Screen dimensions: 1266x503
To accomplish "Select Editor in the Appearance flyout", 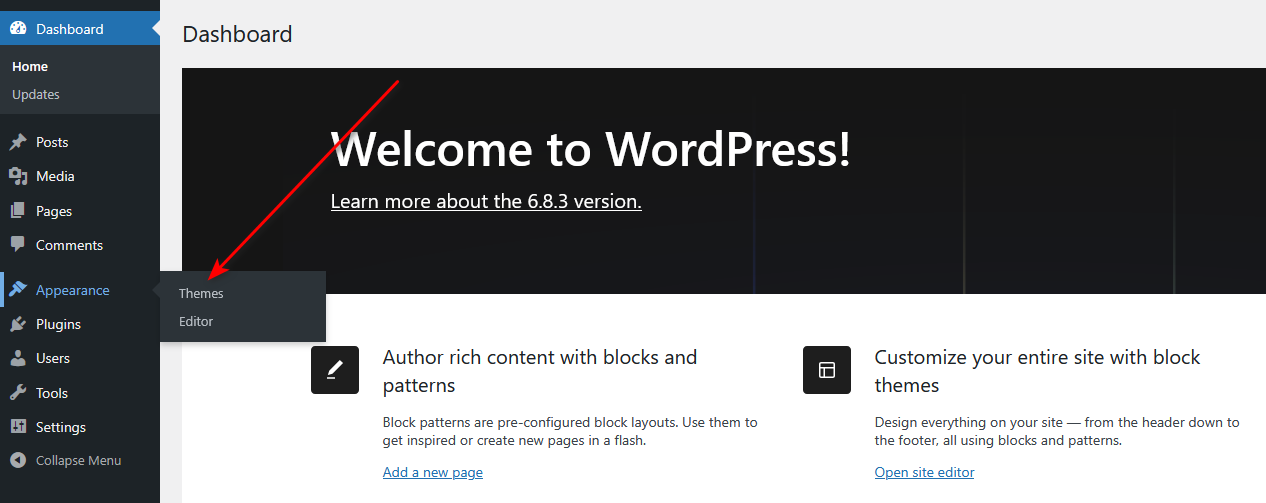I will (x=196, y=322).
